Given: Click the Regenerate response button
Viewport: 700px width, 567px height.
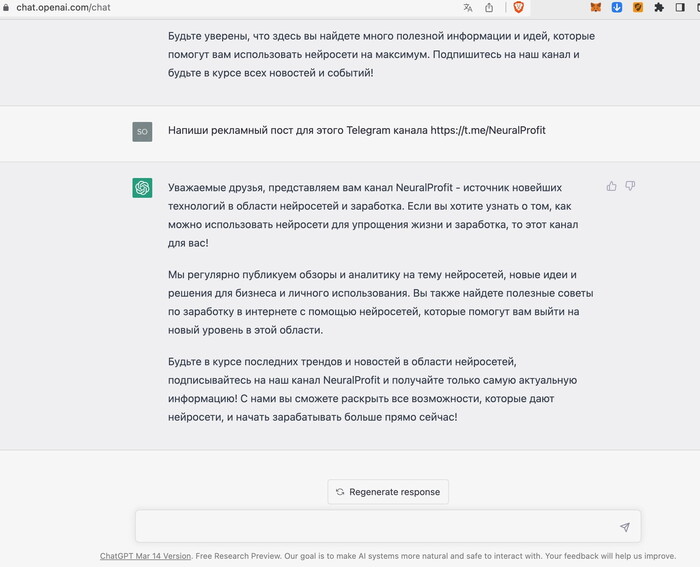Looking at the screenshot, I should (388, 492).
